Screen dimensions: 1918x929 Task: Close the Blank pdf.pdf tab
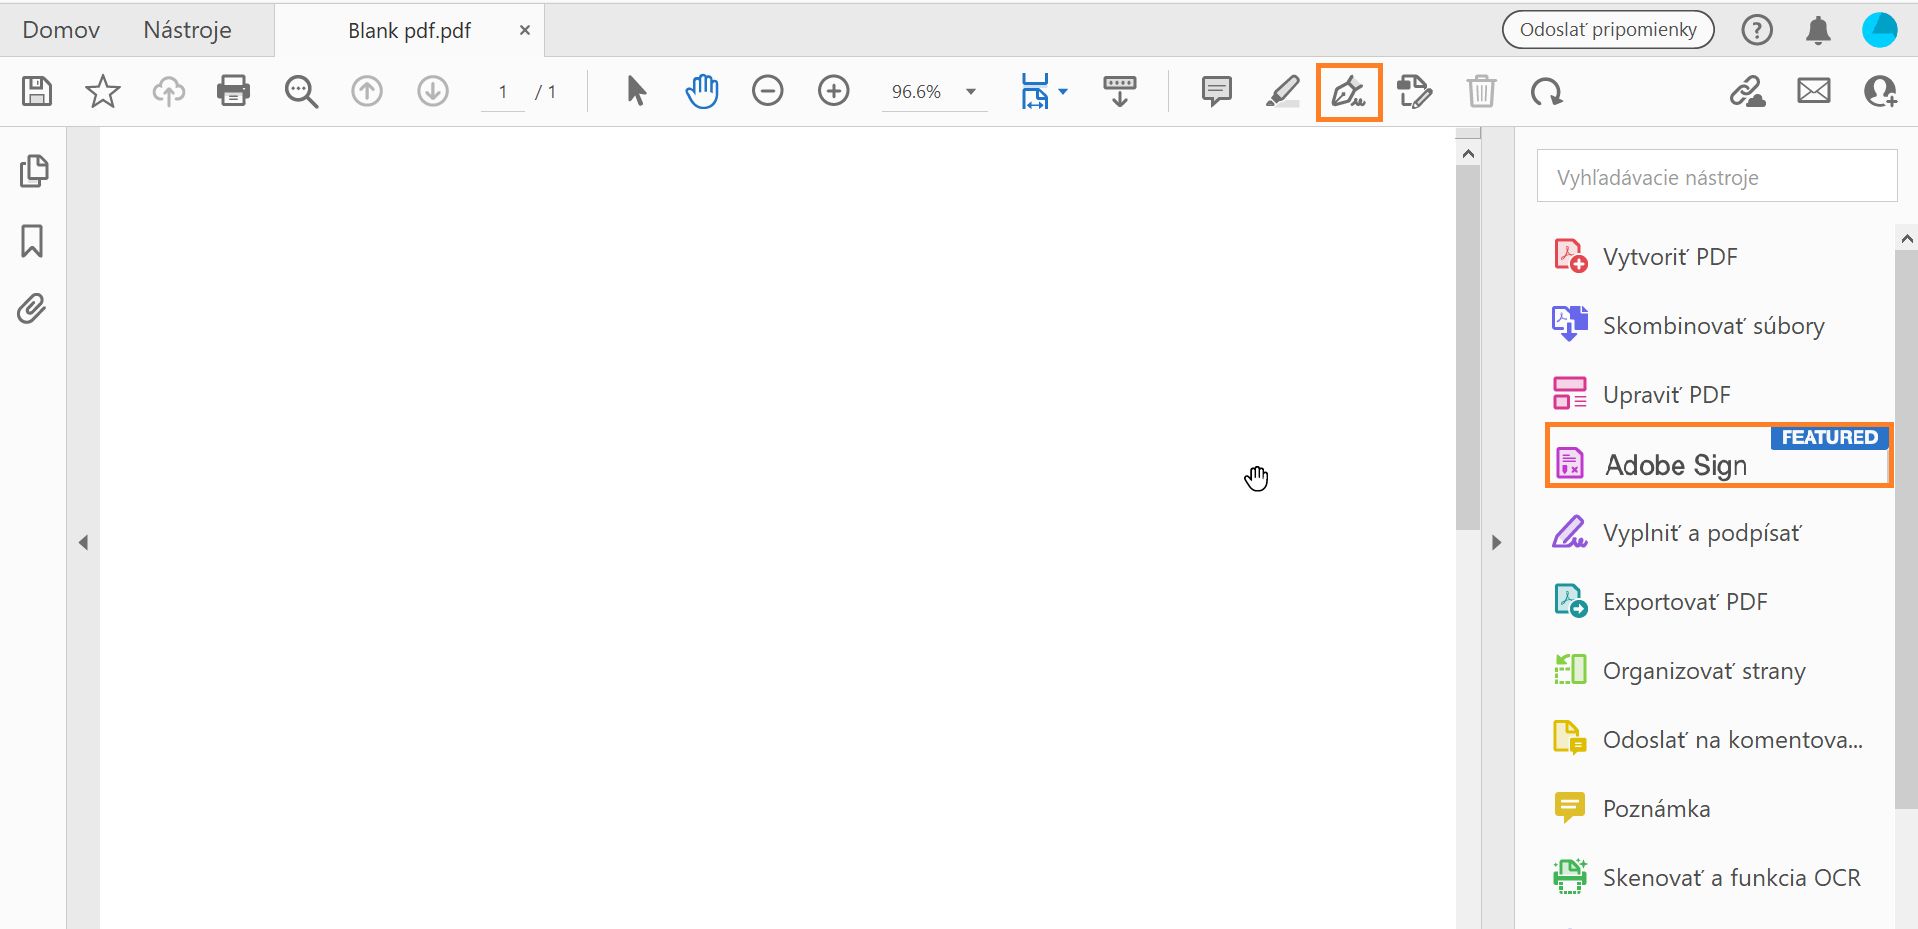pos(525,31)
